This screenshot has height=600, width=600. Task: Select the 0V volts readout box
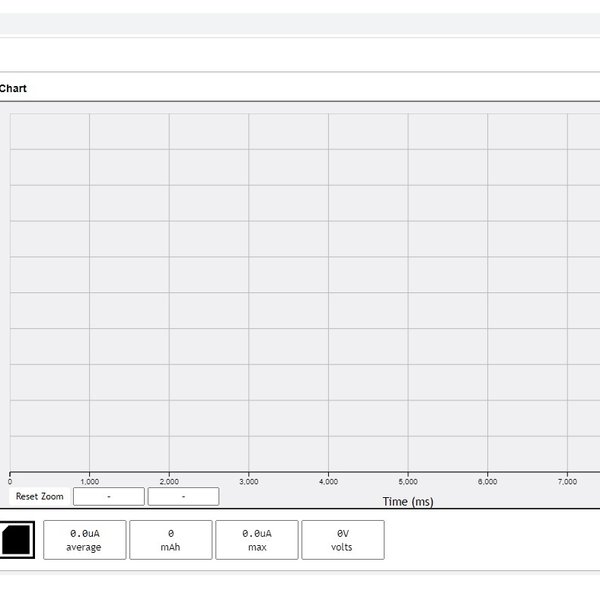pos(342,540)
